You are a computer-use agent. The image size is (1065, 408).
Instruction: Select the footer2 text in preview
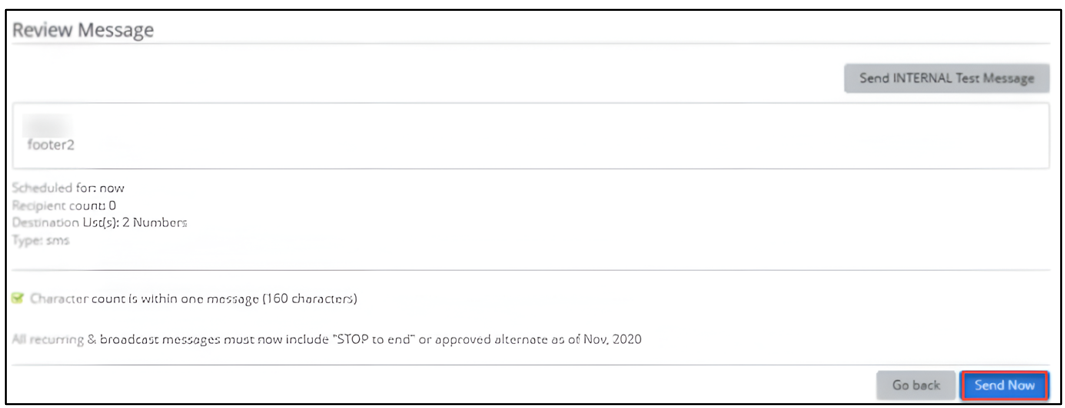[x=51, y=144]
